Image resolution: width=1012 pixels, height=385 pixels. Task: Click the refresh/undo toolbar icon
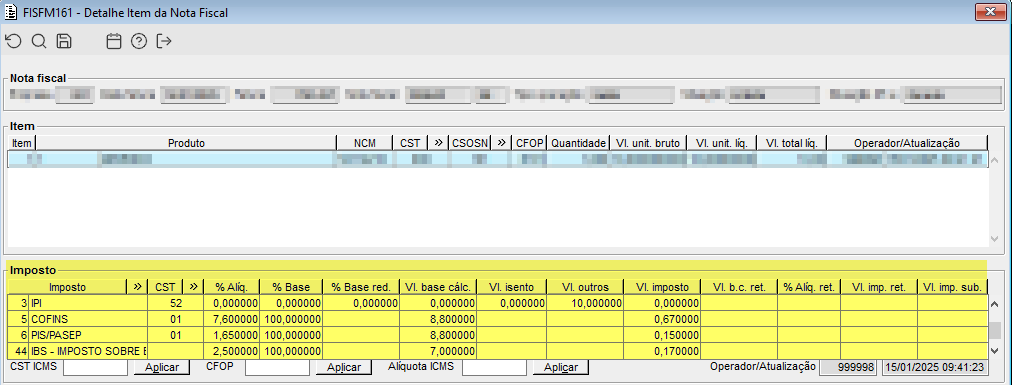pos(13,42)
